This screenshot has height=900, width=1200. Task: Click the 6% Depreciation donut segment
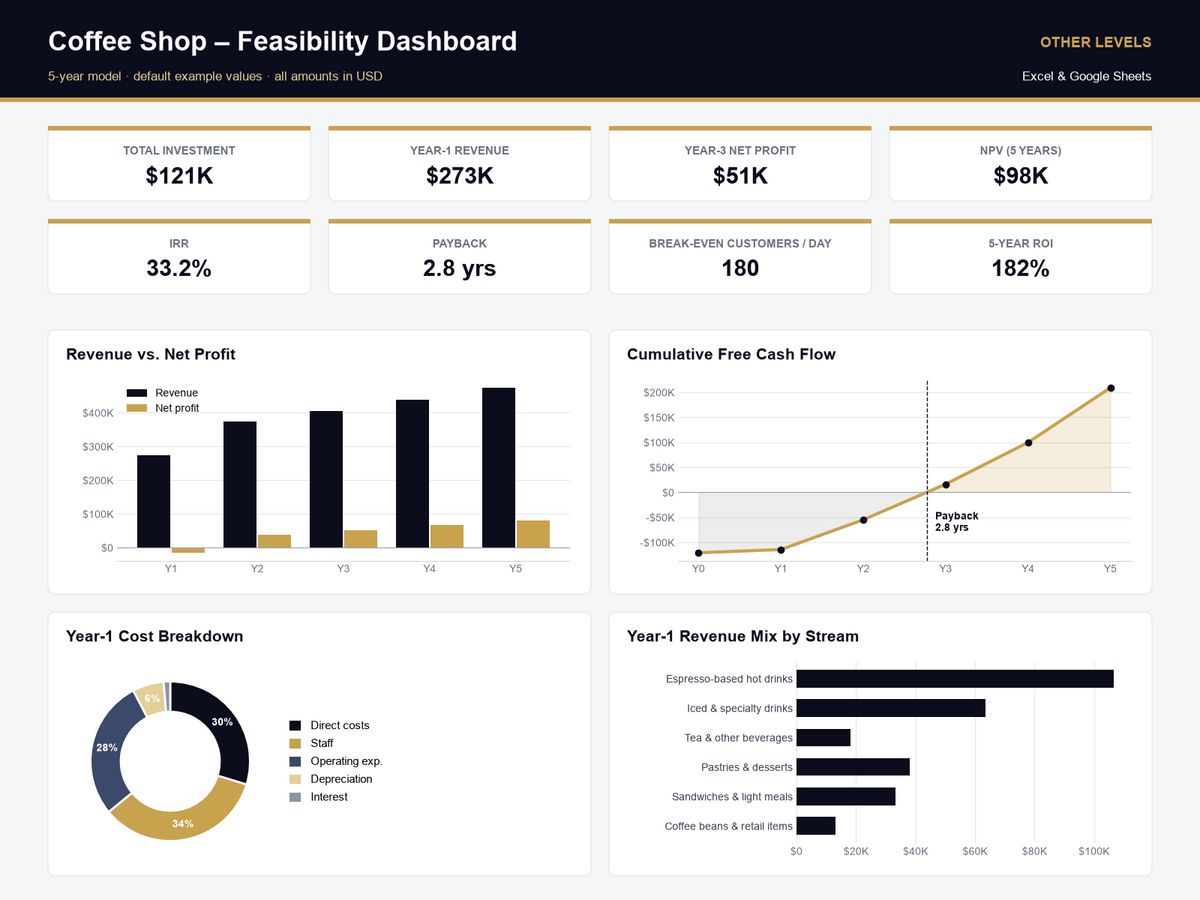pyautogui.click(x=152, y=698)
